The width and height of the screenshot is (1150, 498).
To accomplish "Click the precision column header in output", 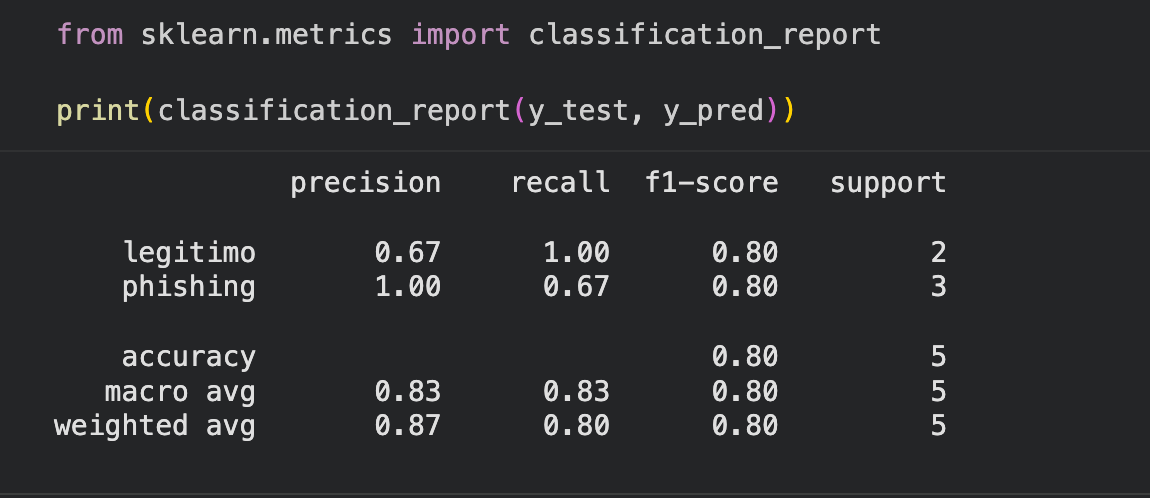I will pyautogui.click(x=365, y=183).
